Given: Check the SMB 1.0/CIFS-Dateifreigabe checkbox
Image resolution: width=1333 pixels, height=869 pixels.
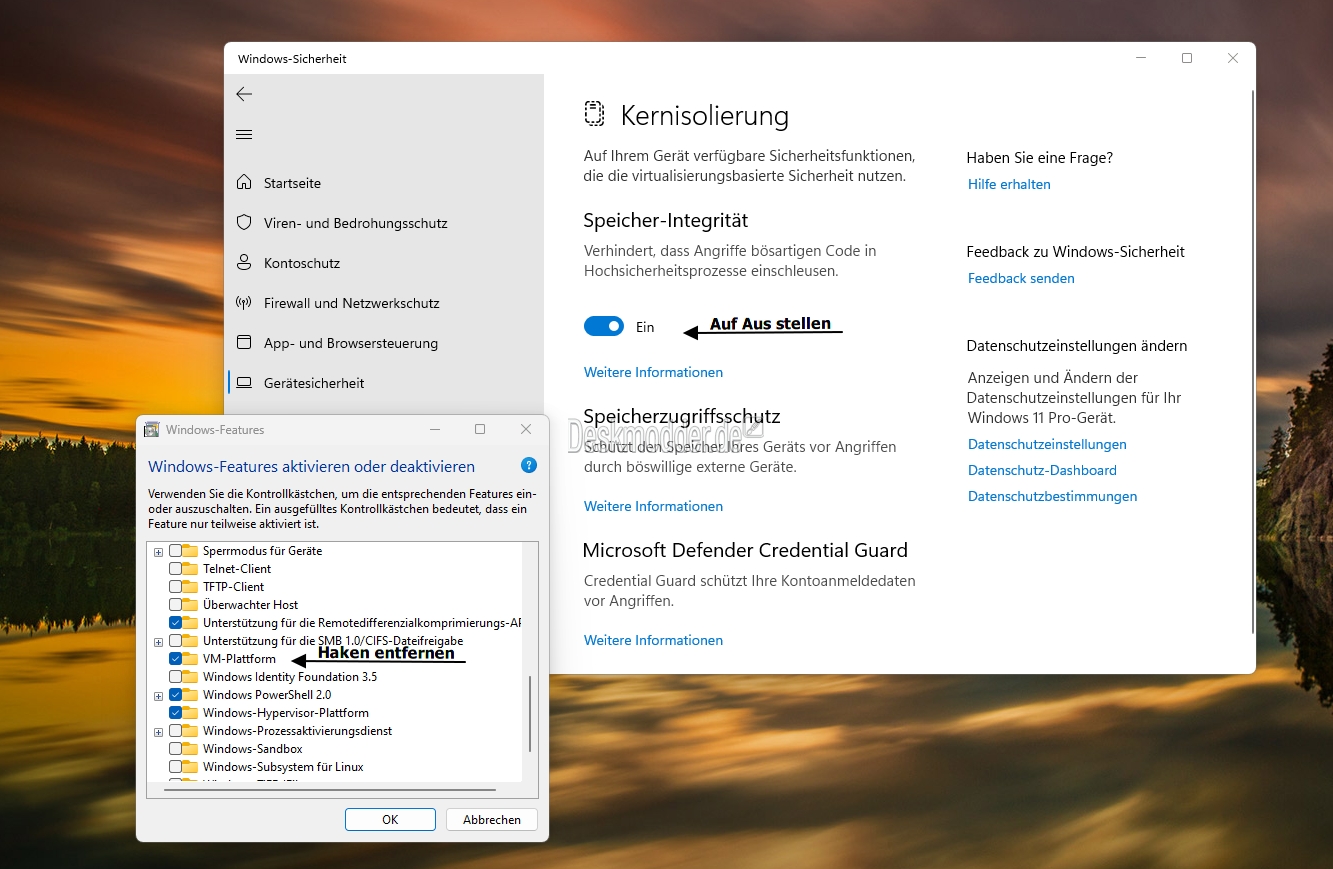Looking at the screenshot, I should tap(176, 641).
